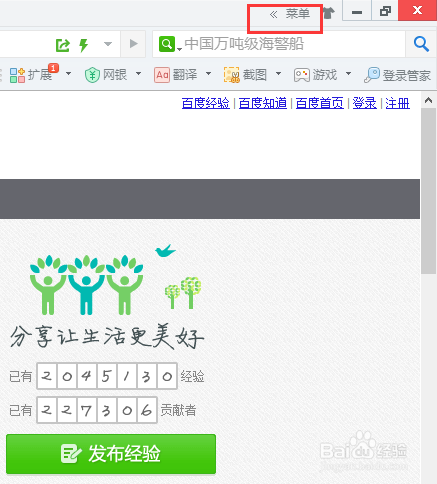Image resolution: width=437 pixels, height=484 pixels.
Task: Click the 截图 screenshot scissors icon
Action: [232, 75]
